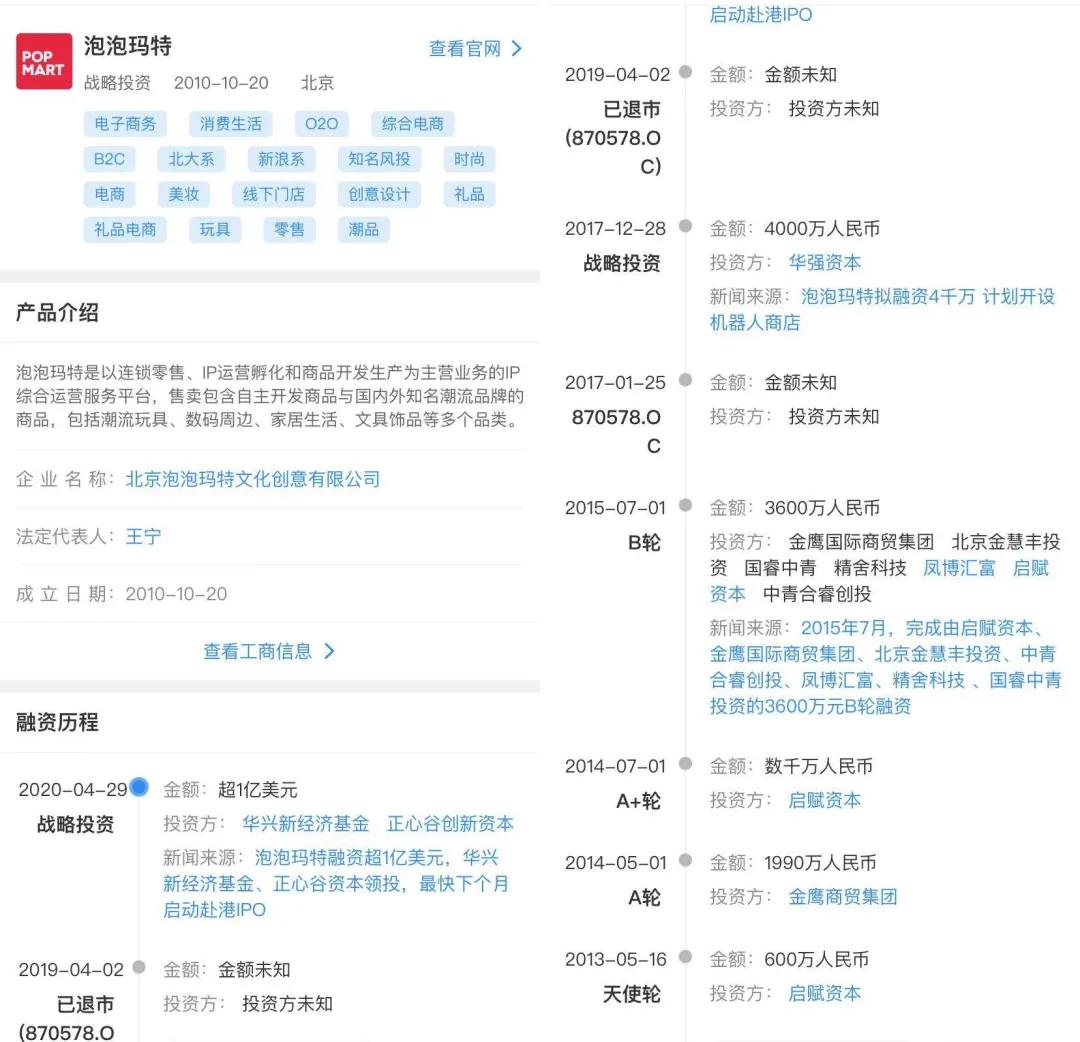
Task: Click the amount text 1990万人民币
Action: click(x=820, y=863)
